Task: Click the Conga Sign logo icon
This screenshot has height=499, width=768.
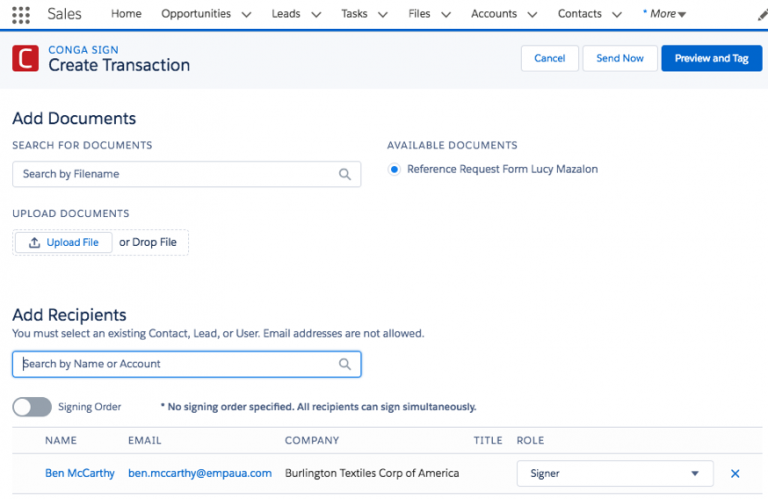Action: pyautogui.click(x=26, y=59)
